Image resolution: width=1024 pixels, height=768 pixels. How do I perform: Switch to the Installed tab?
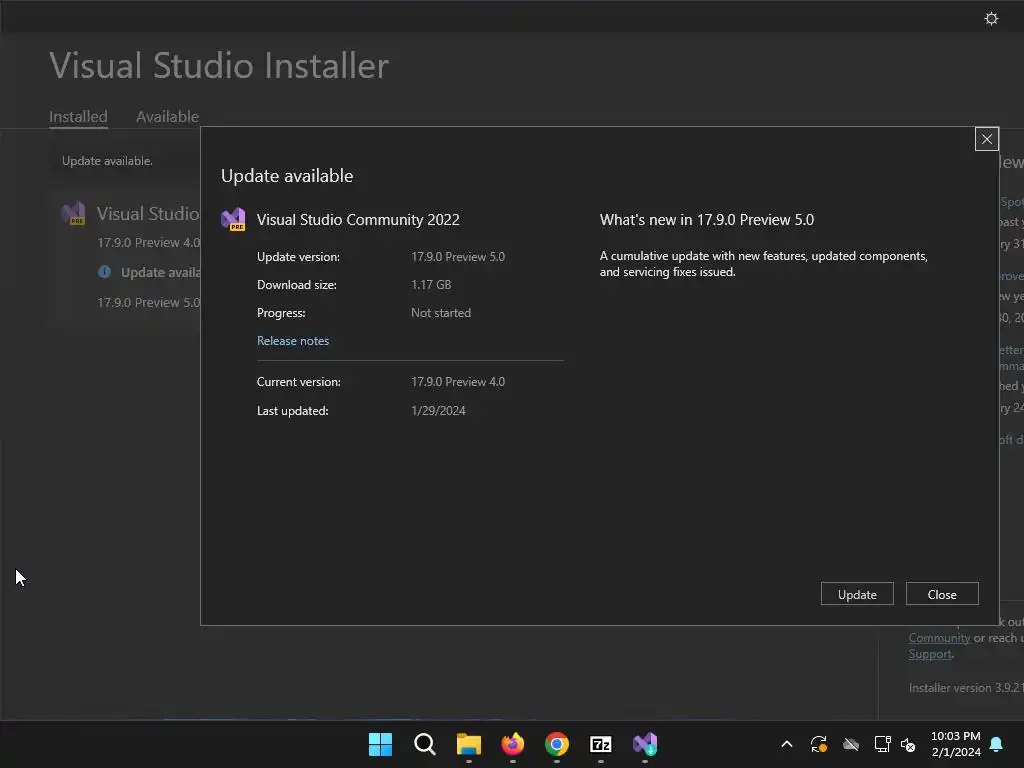click(78, 116)
